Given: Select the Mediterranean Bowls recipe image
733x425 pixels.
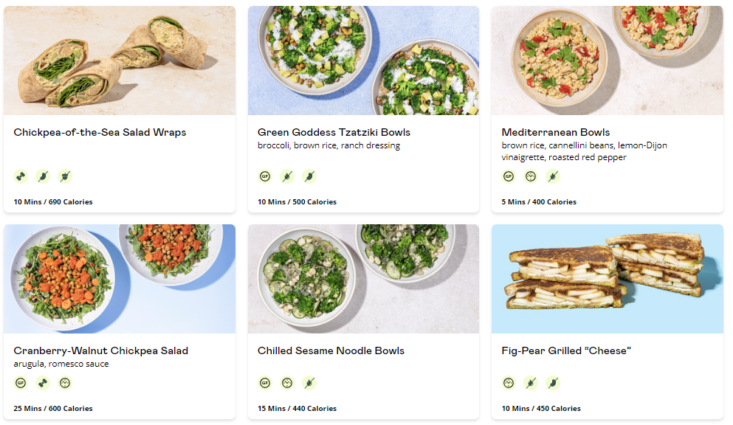Looking at the screenshot, I should 607,60.
